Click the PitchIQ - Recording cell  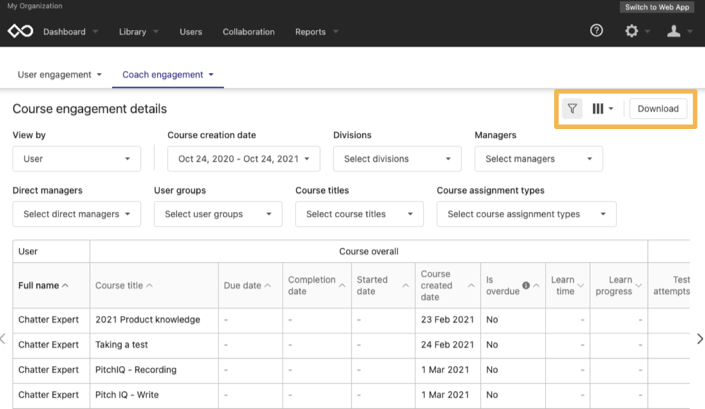(154, 370)
